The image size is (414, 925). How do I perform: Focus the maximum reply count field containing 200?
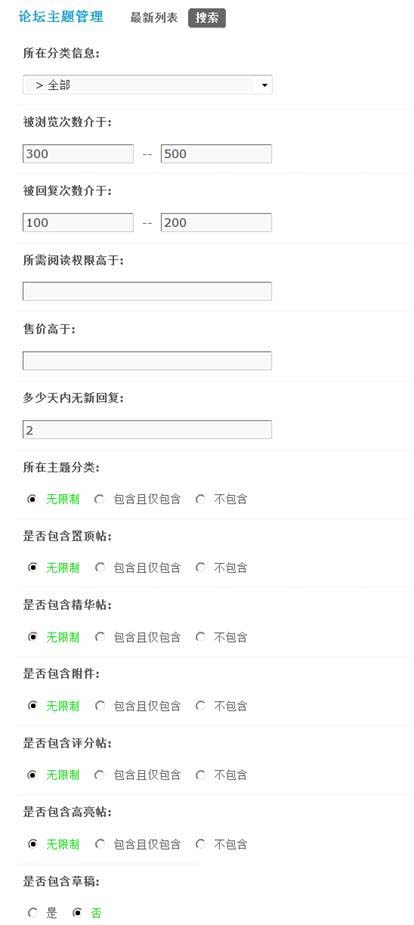216,222
